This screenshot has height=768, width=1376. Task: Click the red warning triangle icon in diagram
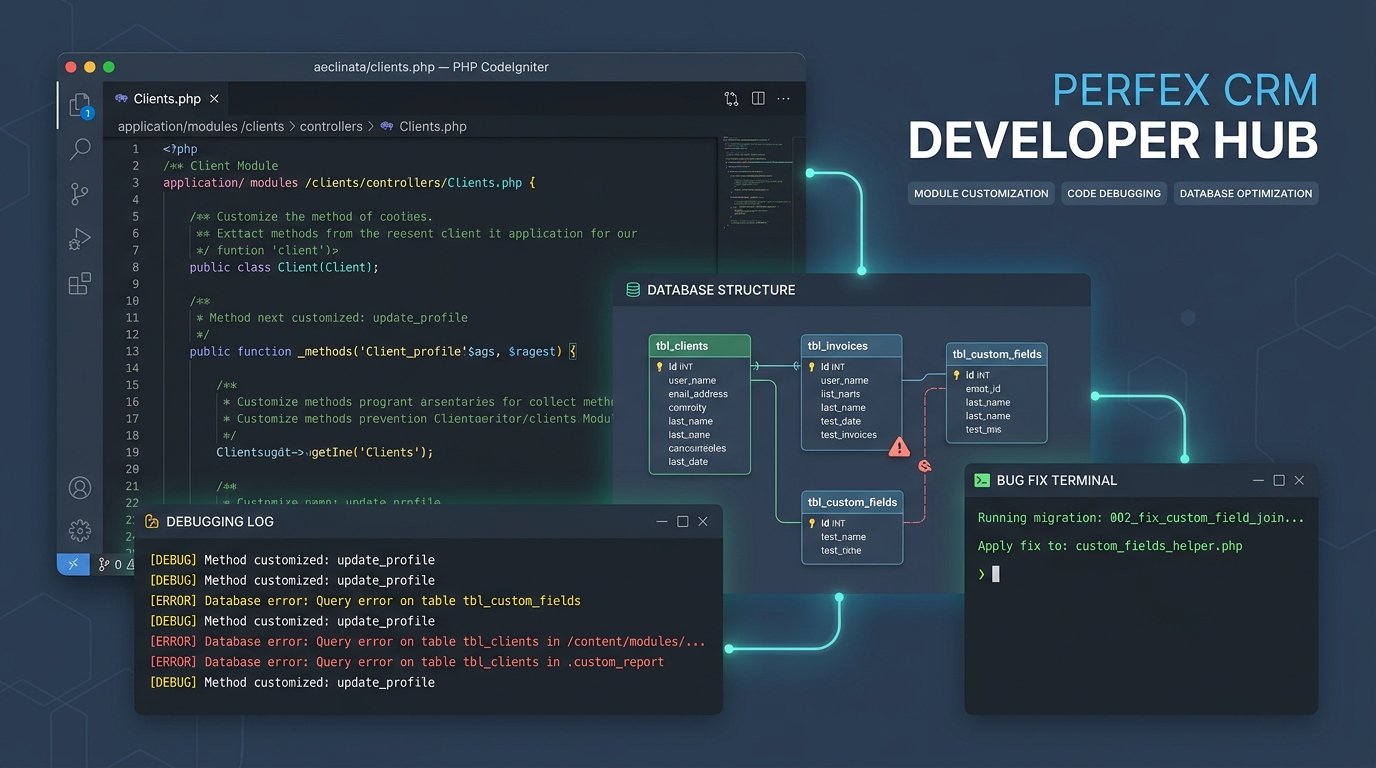click(x=899, y=446)
